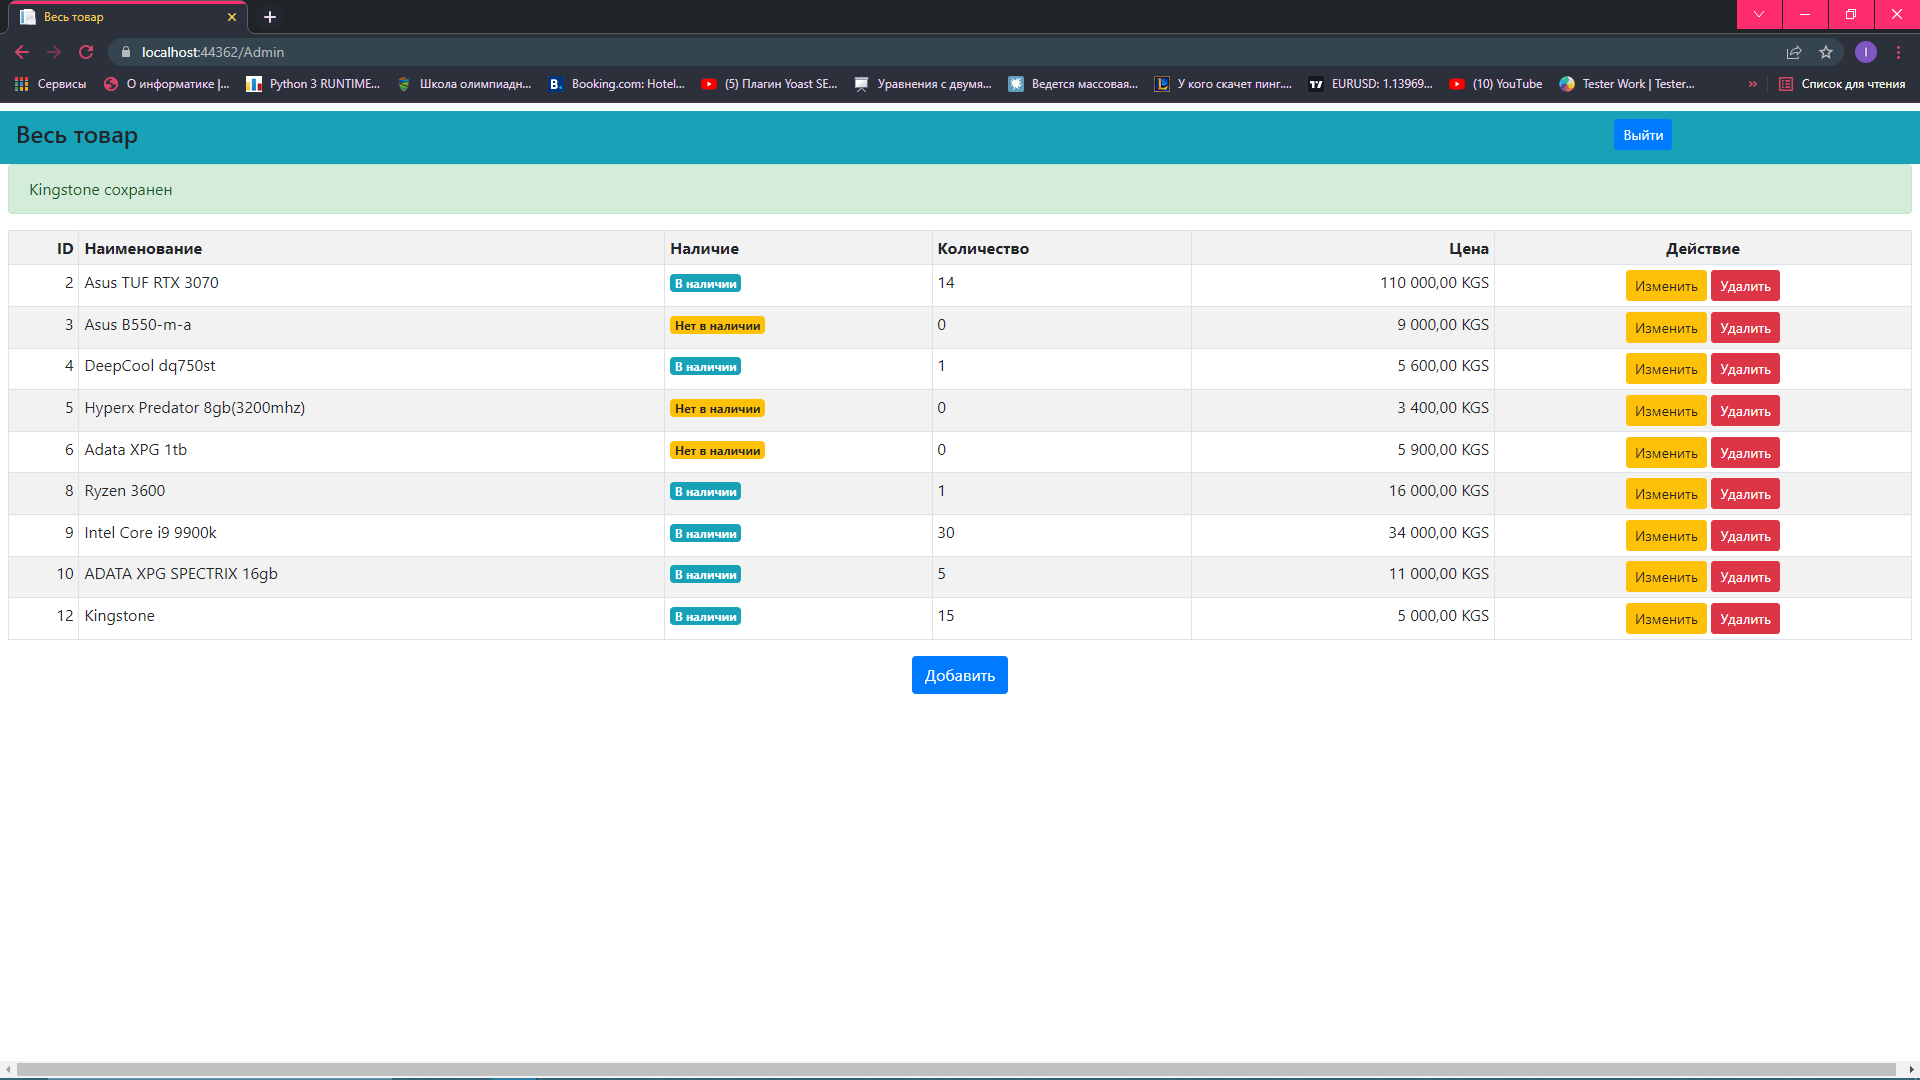Click the site lock icon in address bar
The width and height of the screenshot is (1920, 1080).
[x=126, y=52]
